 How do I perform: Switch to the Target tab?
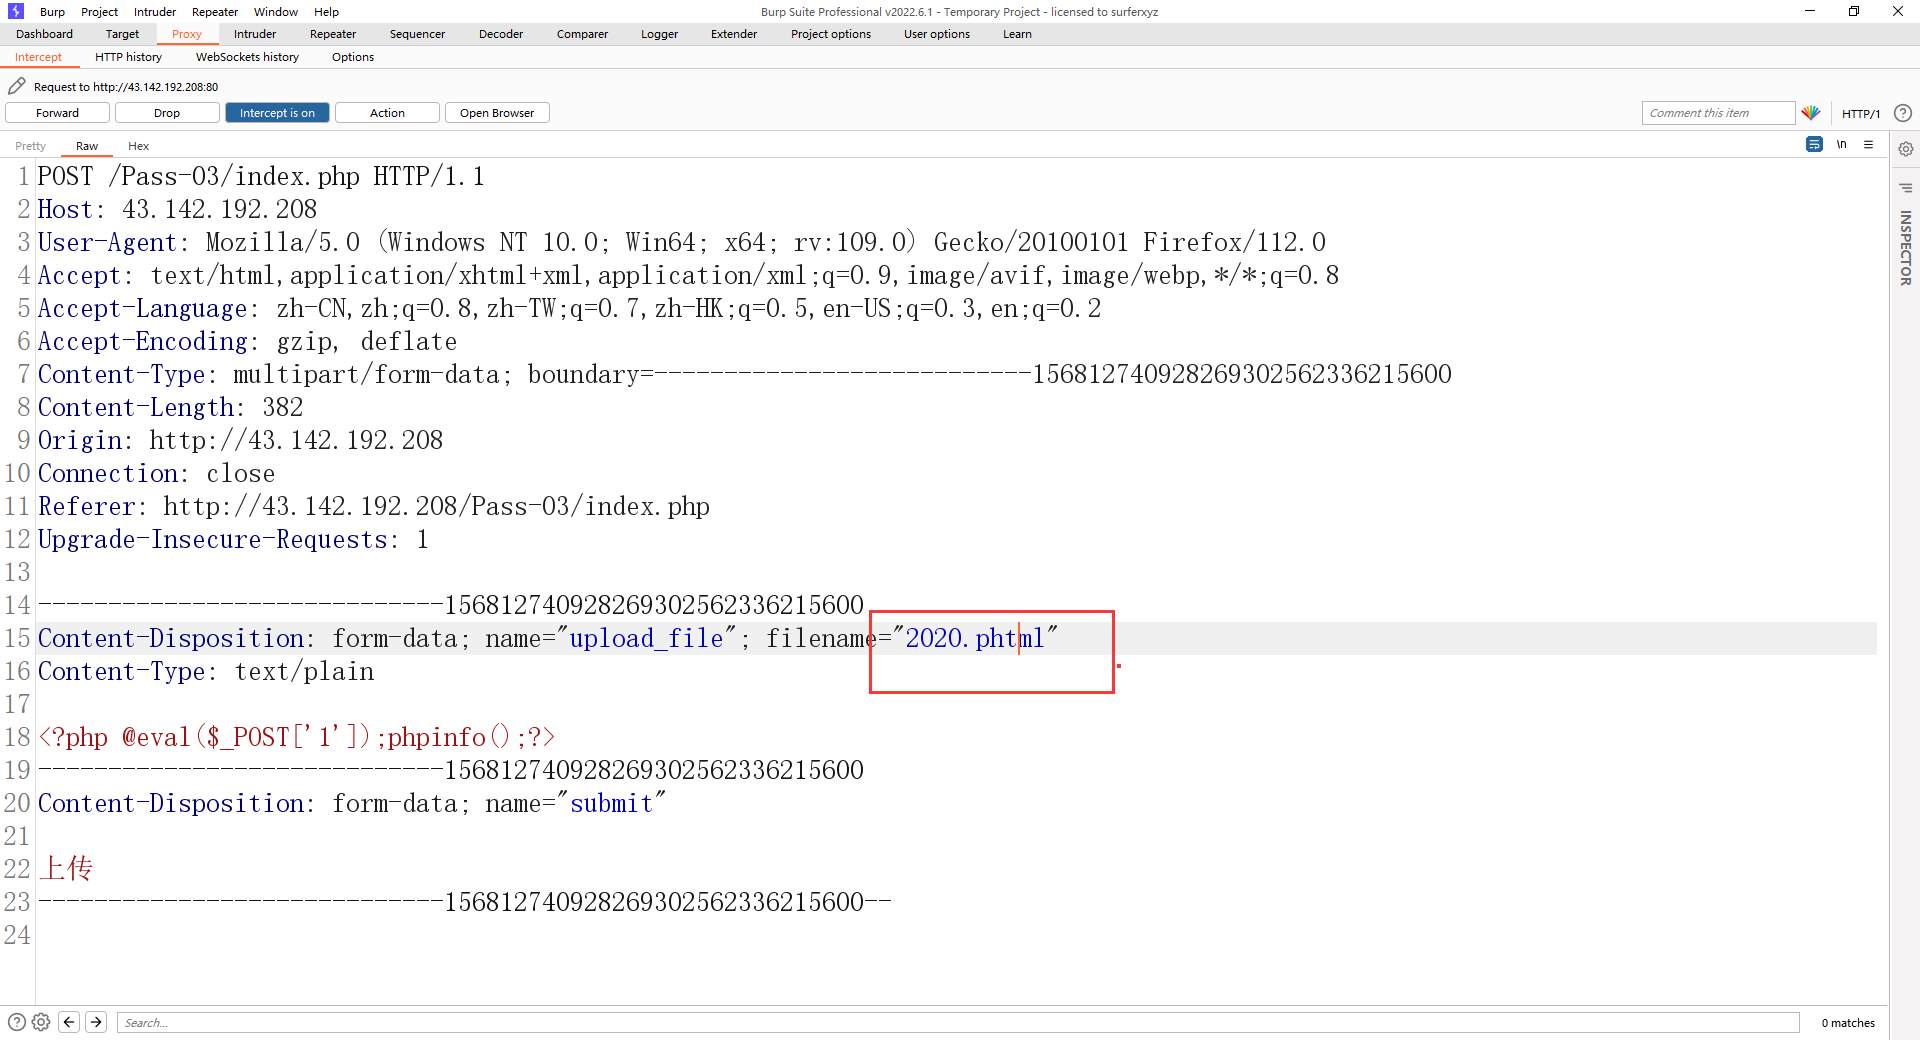point(122,34)
